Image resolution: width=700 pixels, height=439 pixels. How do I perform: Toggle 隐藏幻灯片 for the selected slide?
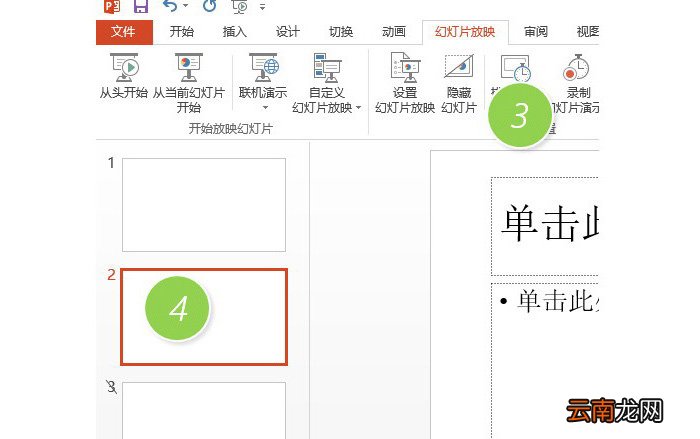click(x=459, y=83)
